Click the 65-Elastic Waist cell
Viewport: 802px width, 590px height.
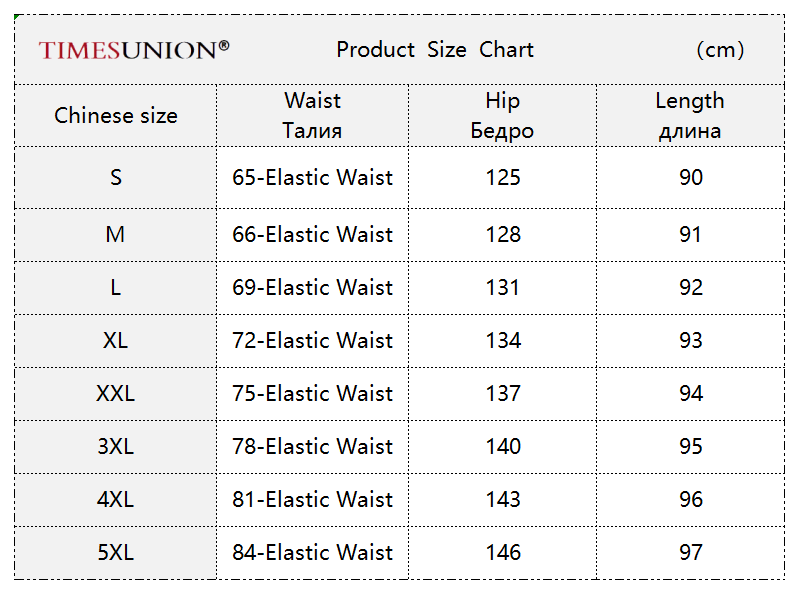(x=313, y=178)
